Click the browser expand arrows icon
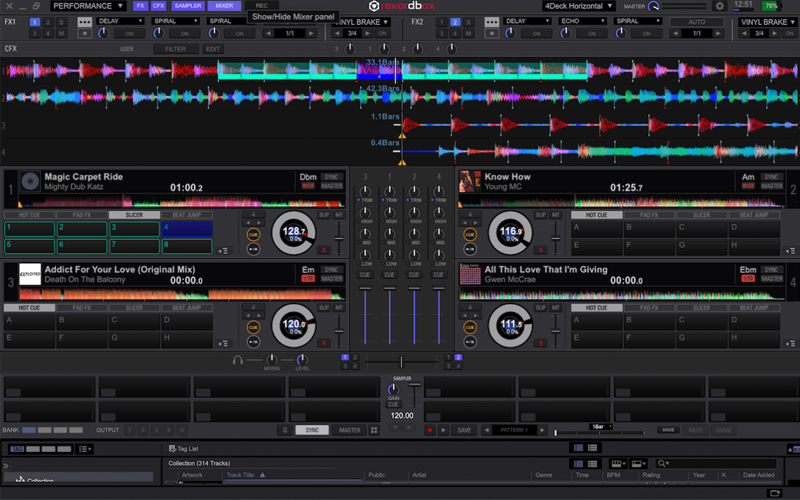Viewport: 800px width, 500px height. (x=6, y=466)
